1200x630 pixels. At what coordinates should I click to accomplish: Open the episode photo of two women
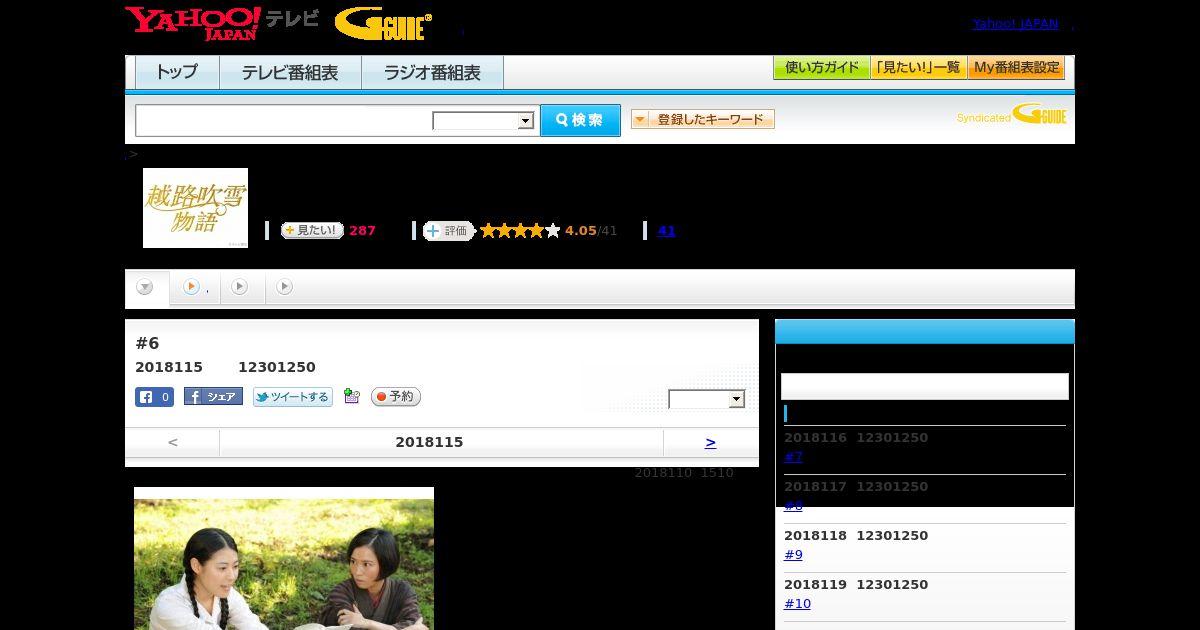284,558
